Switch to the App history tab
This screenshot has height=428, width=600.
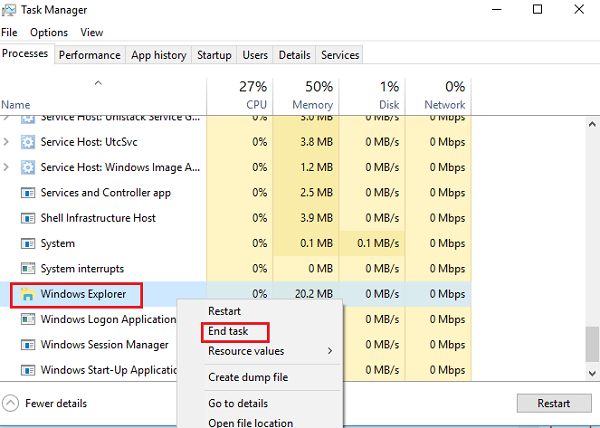[158, 55]
